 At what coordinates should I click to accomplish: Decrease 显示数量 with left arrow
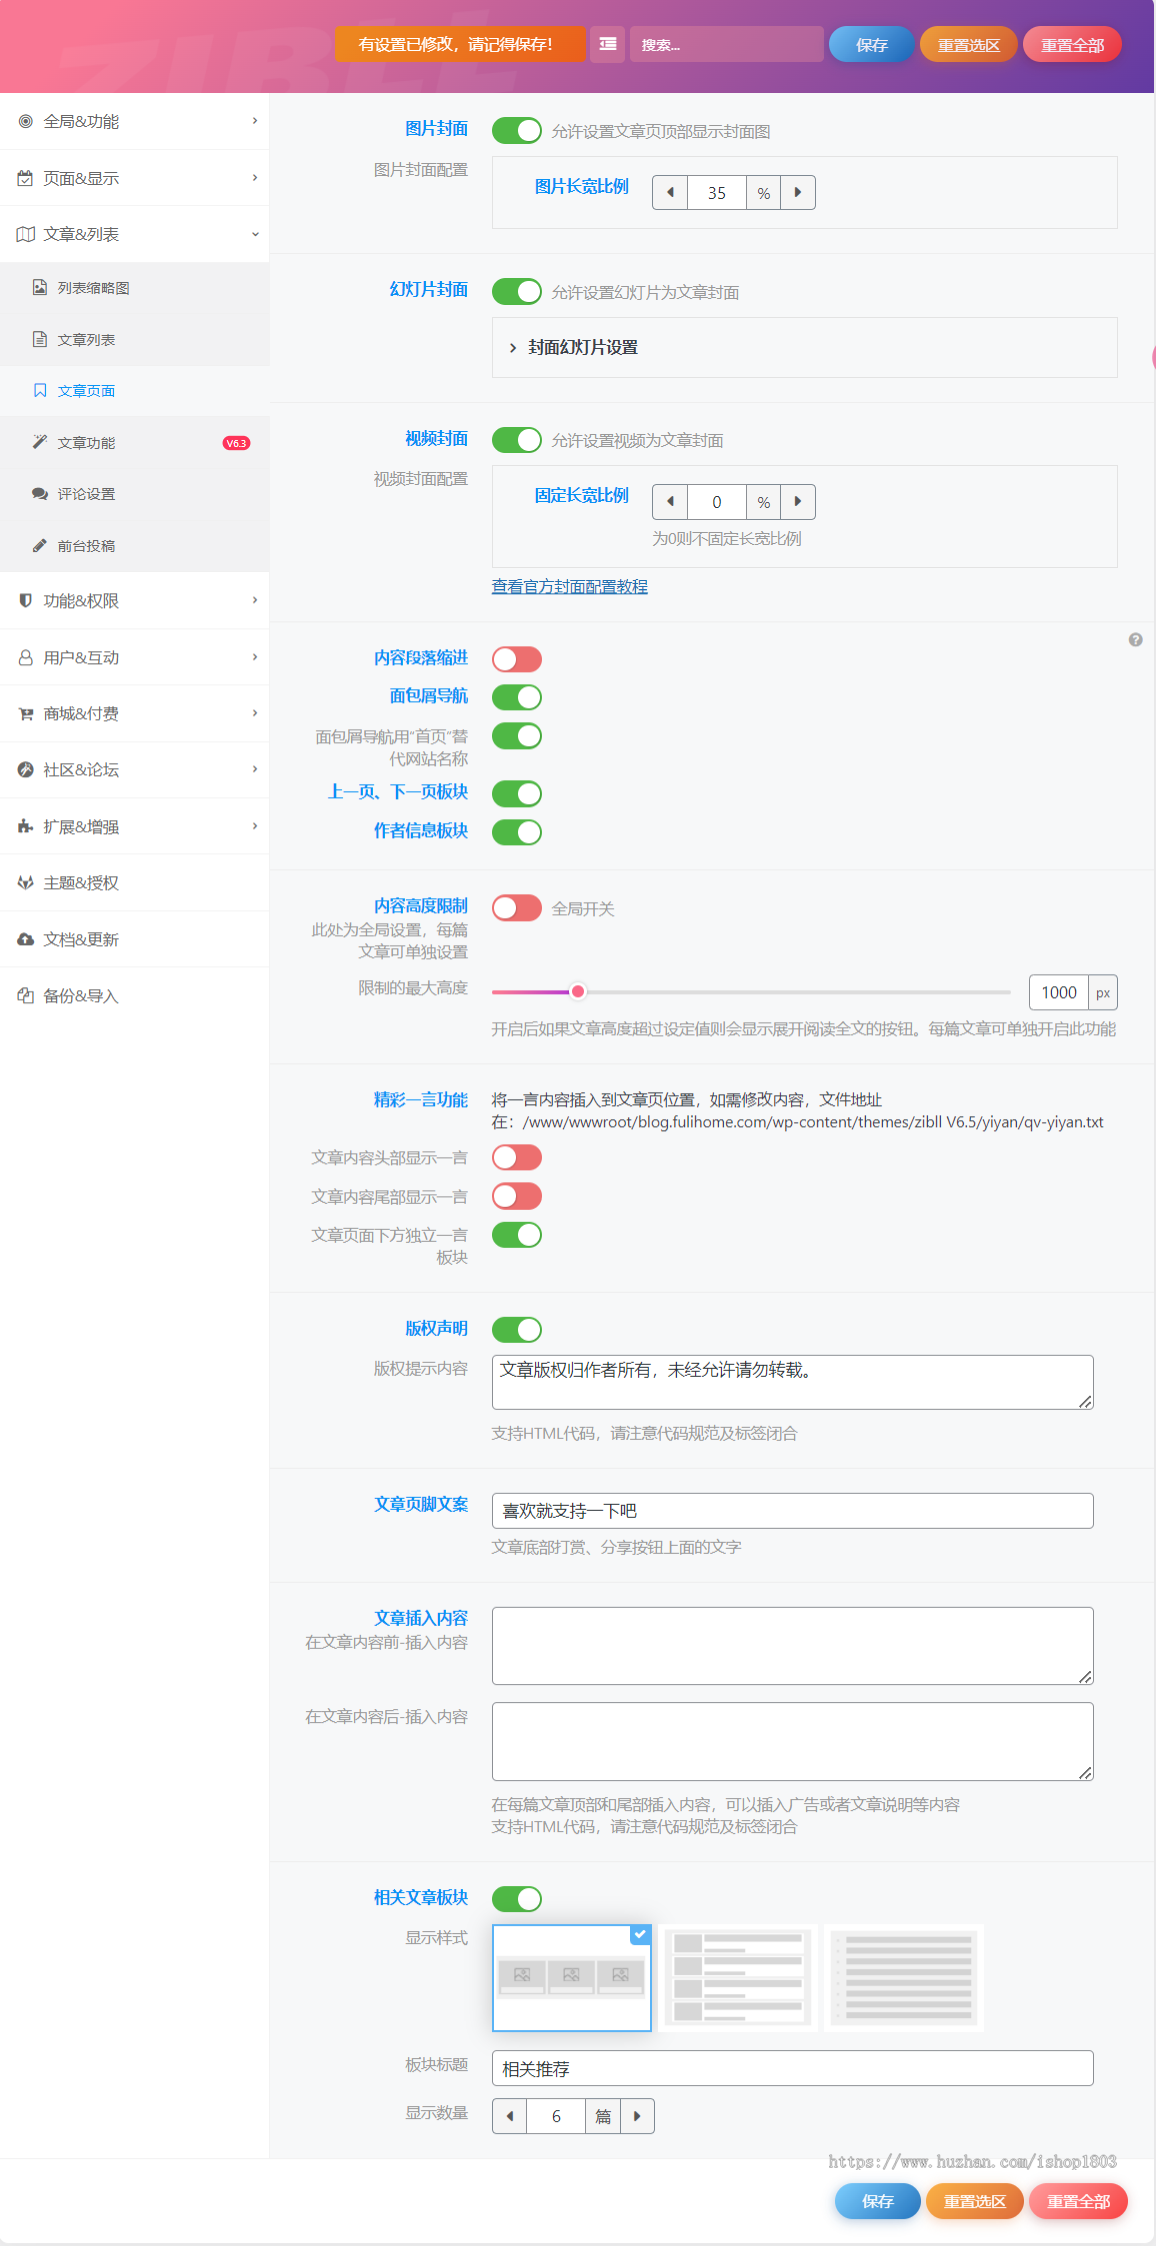coord(510,2116)
